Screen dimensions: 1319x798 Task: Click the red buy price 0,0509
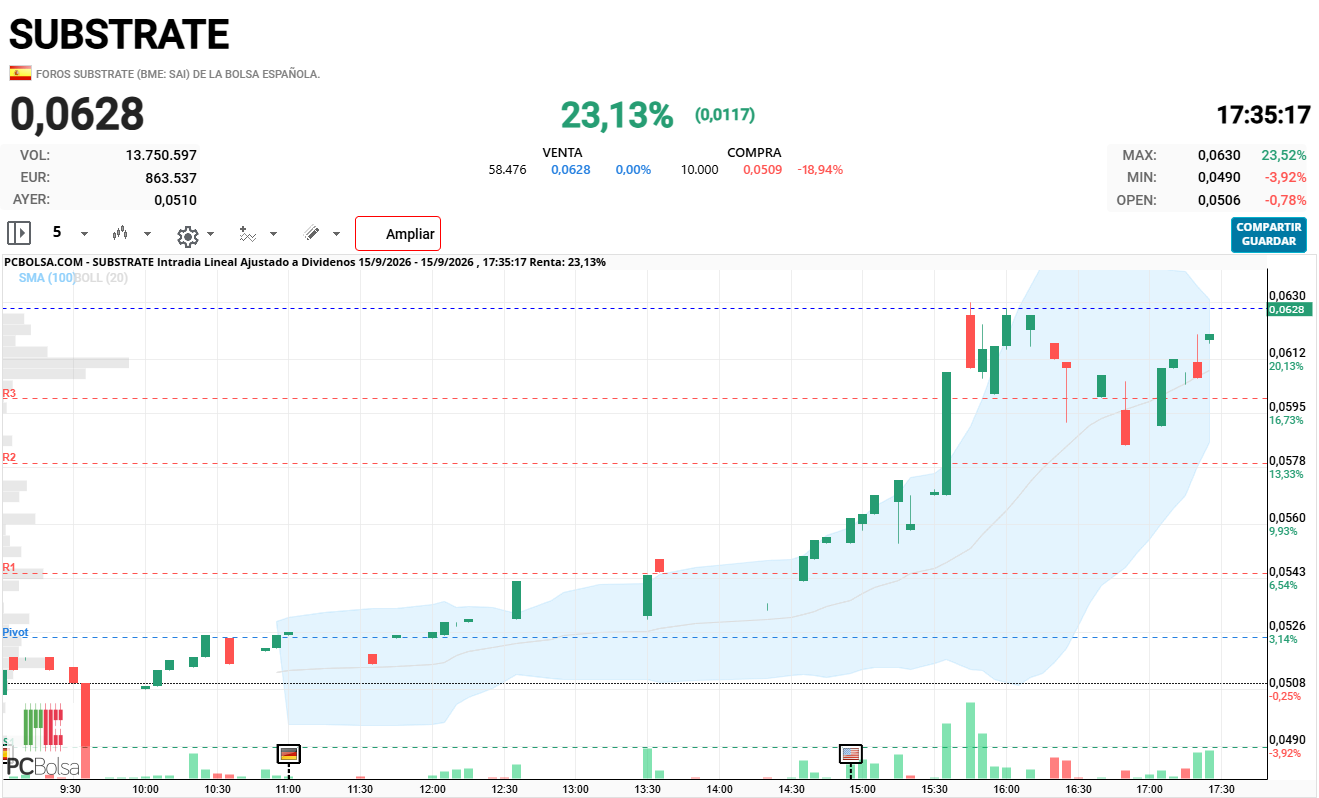coord(762,170)
